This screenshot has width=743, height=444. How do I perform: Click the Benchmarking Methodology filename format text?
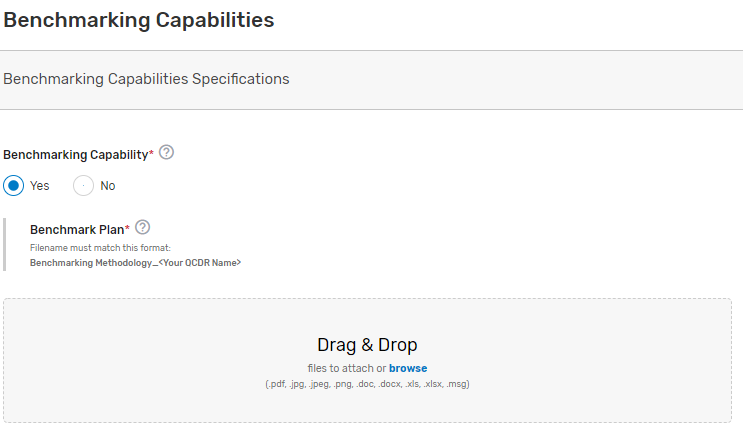[x=135, y=262]
